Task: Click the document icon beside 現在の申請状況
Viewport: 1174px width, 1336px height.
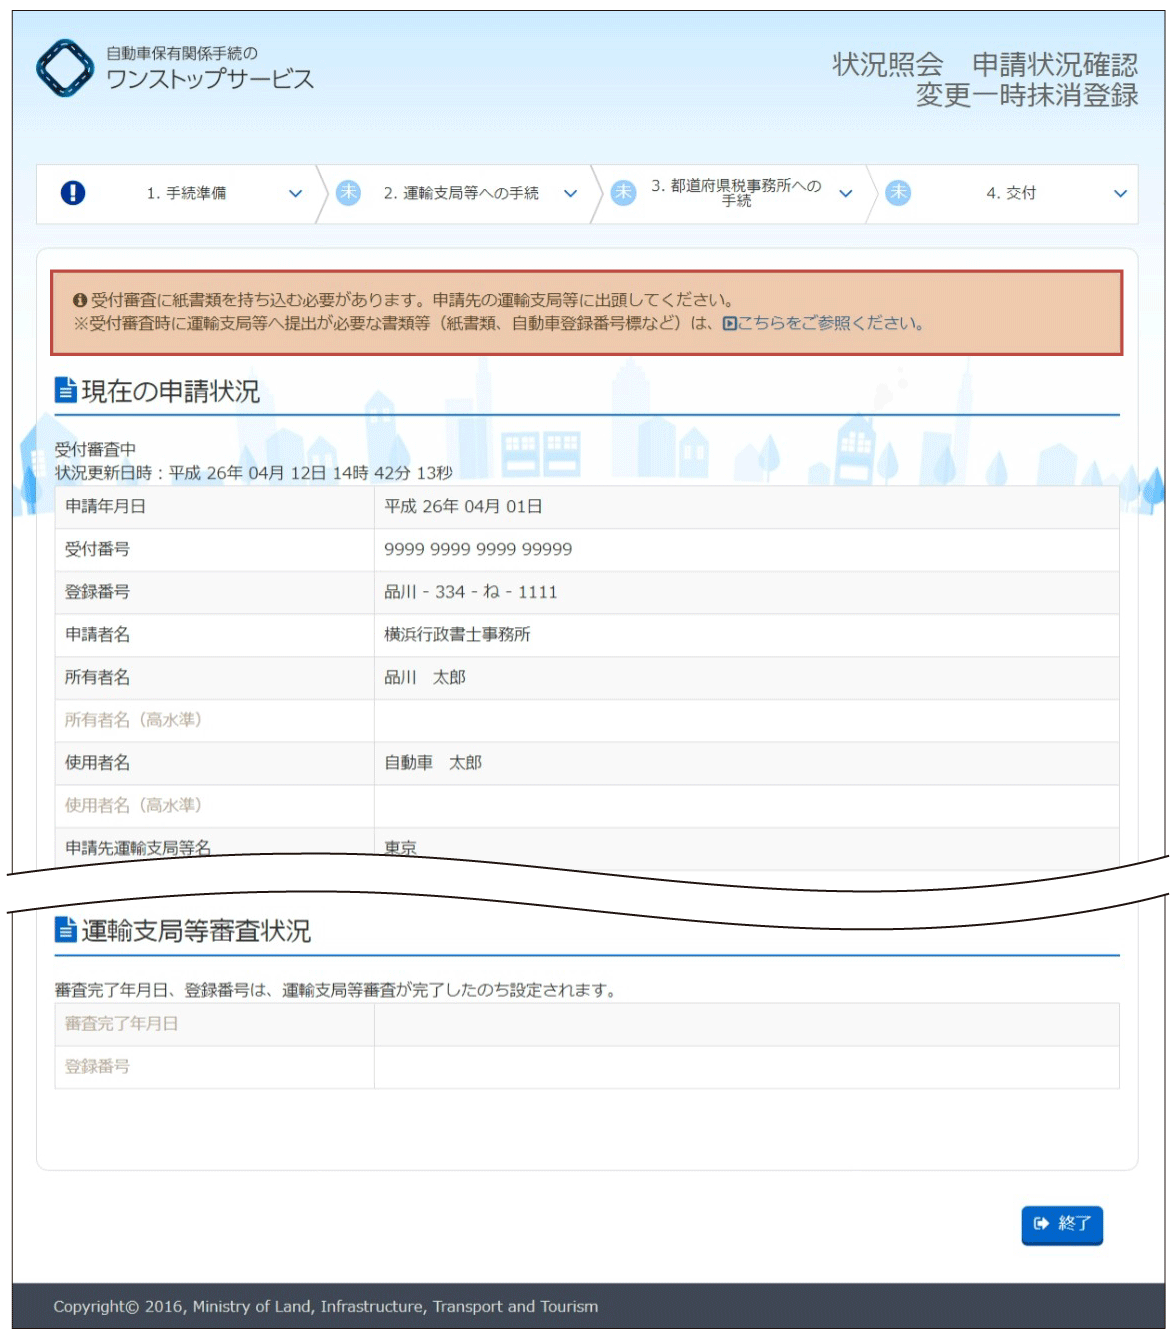Action: pyautogui.click(x=65, y=390)
